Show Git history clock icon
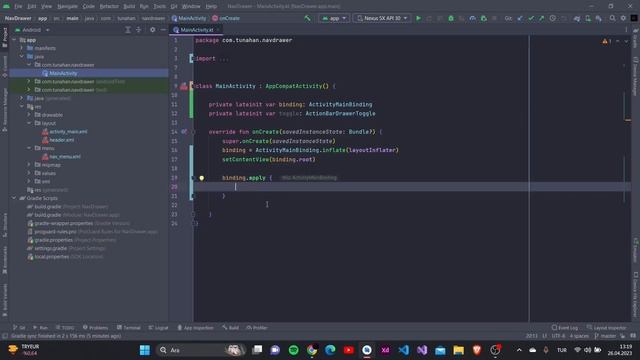Image resolution: width=640 pixels, height=360 pixels. (x=553, y=18)
